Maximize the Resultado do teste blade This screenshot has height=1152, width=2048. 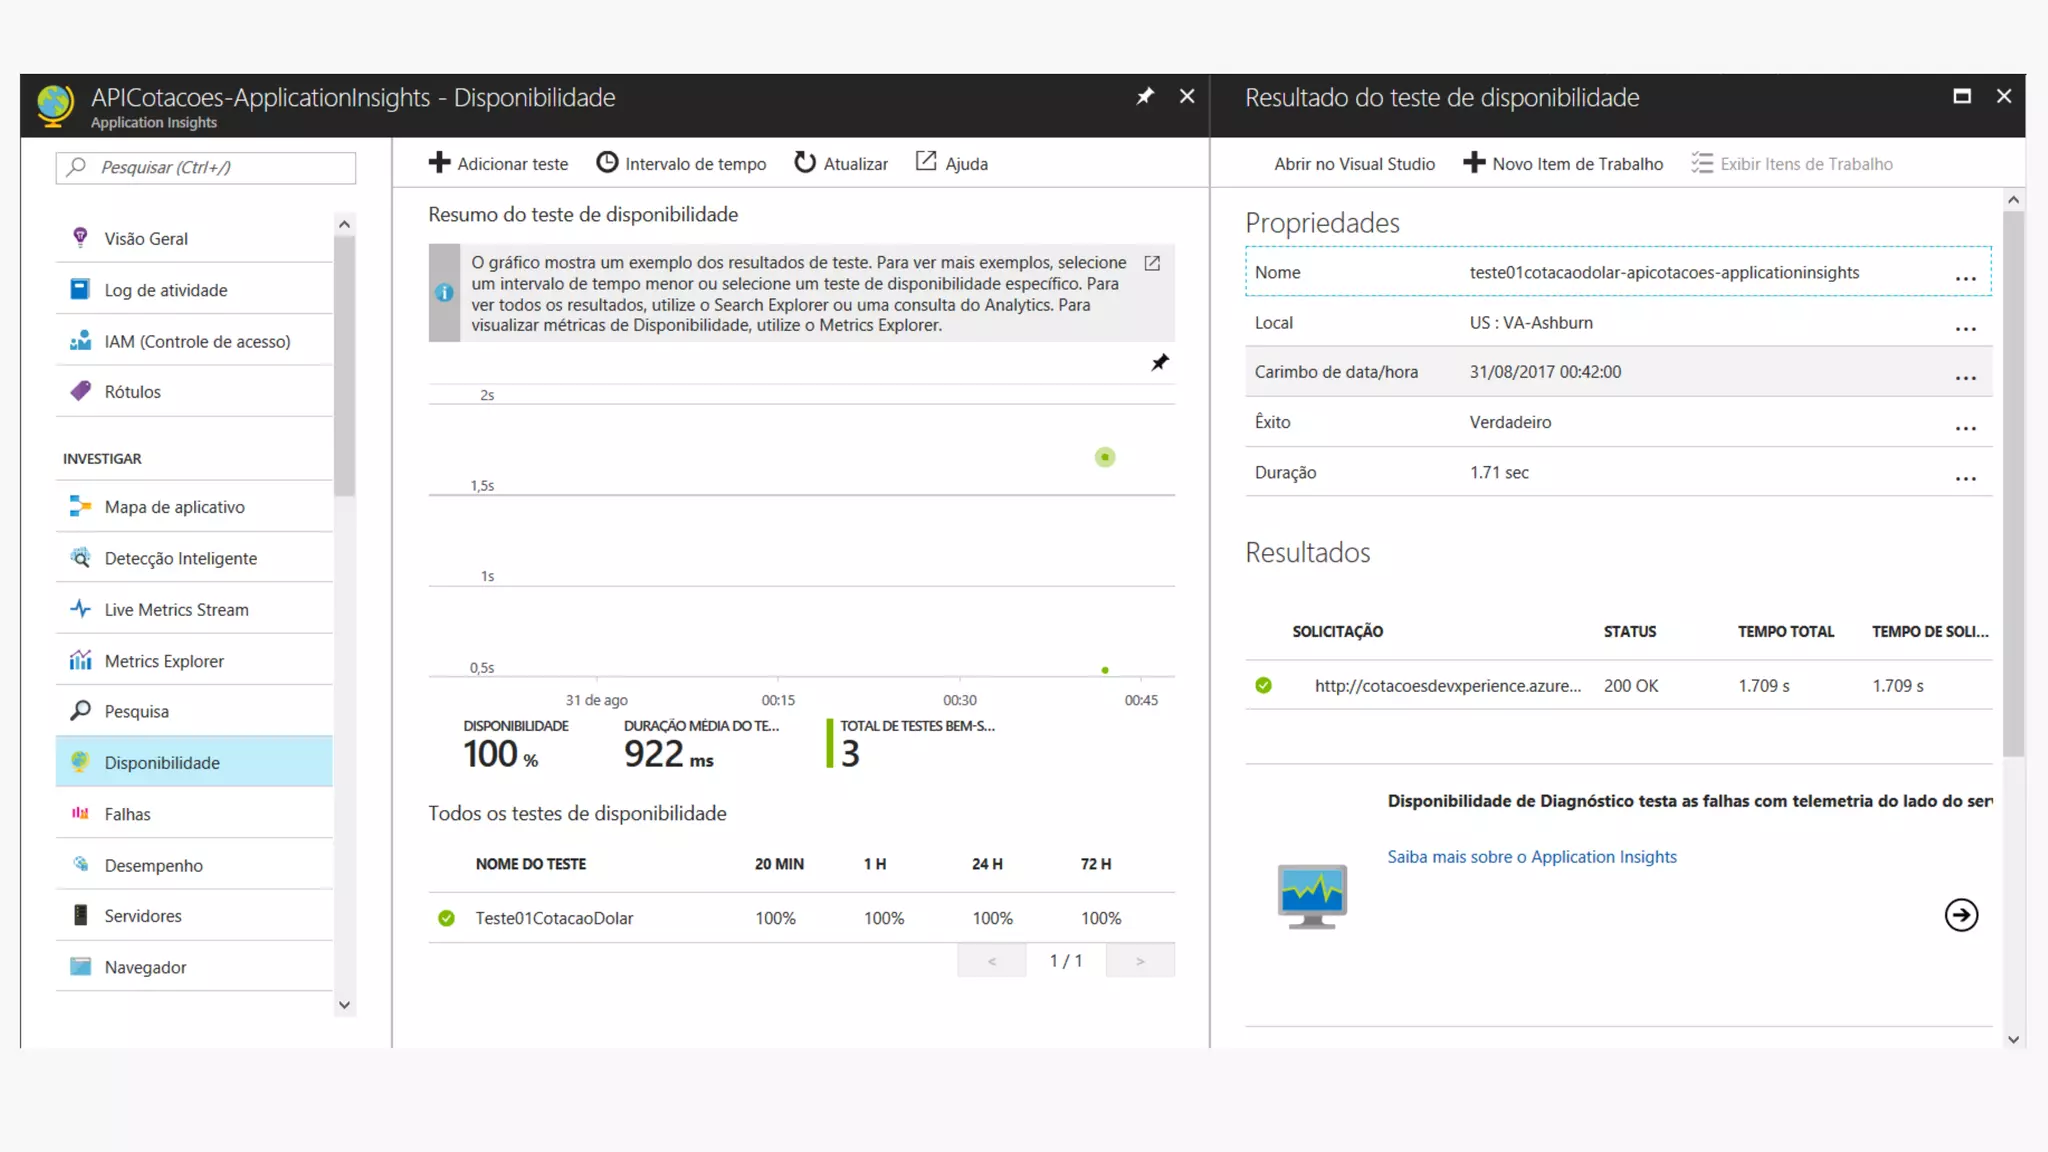pos(1962,96)
